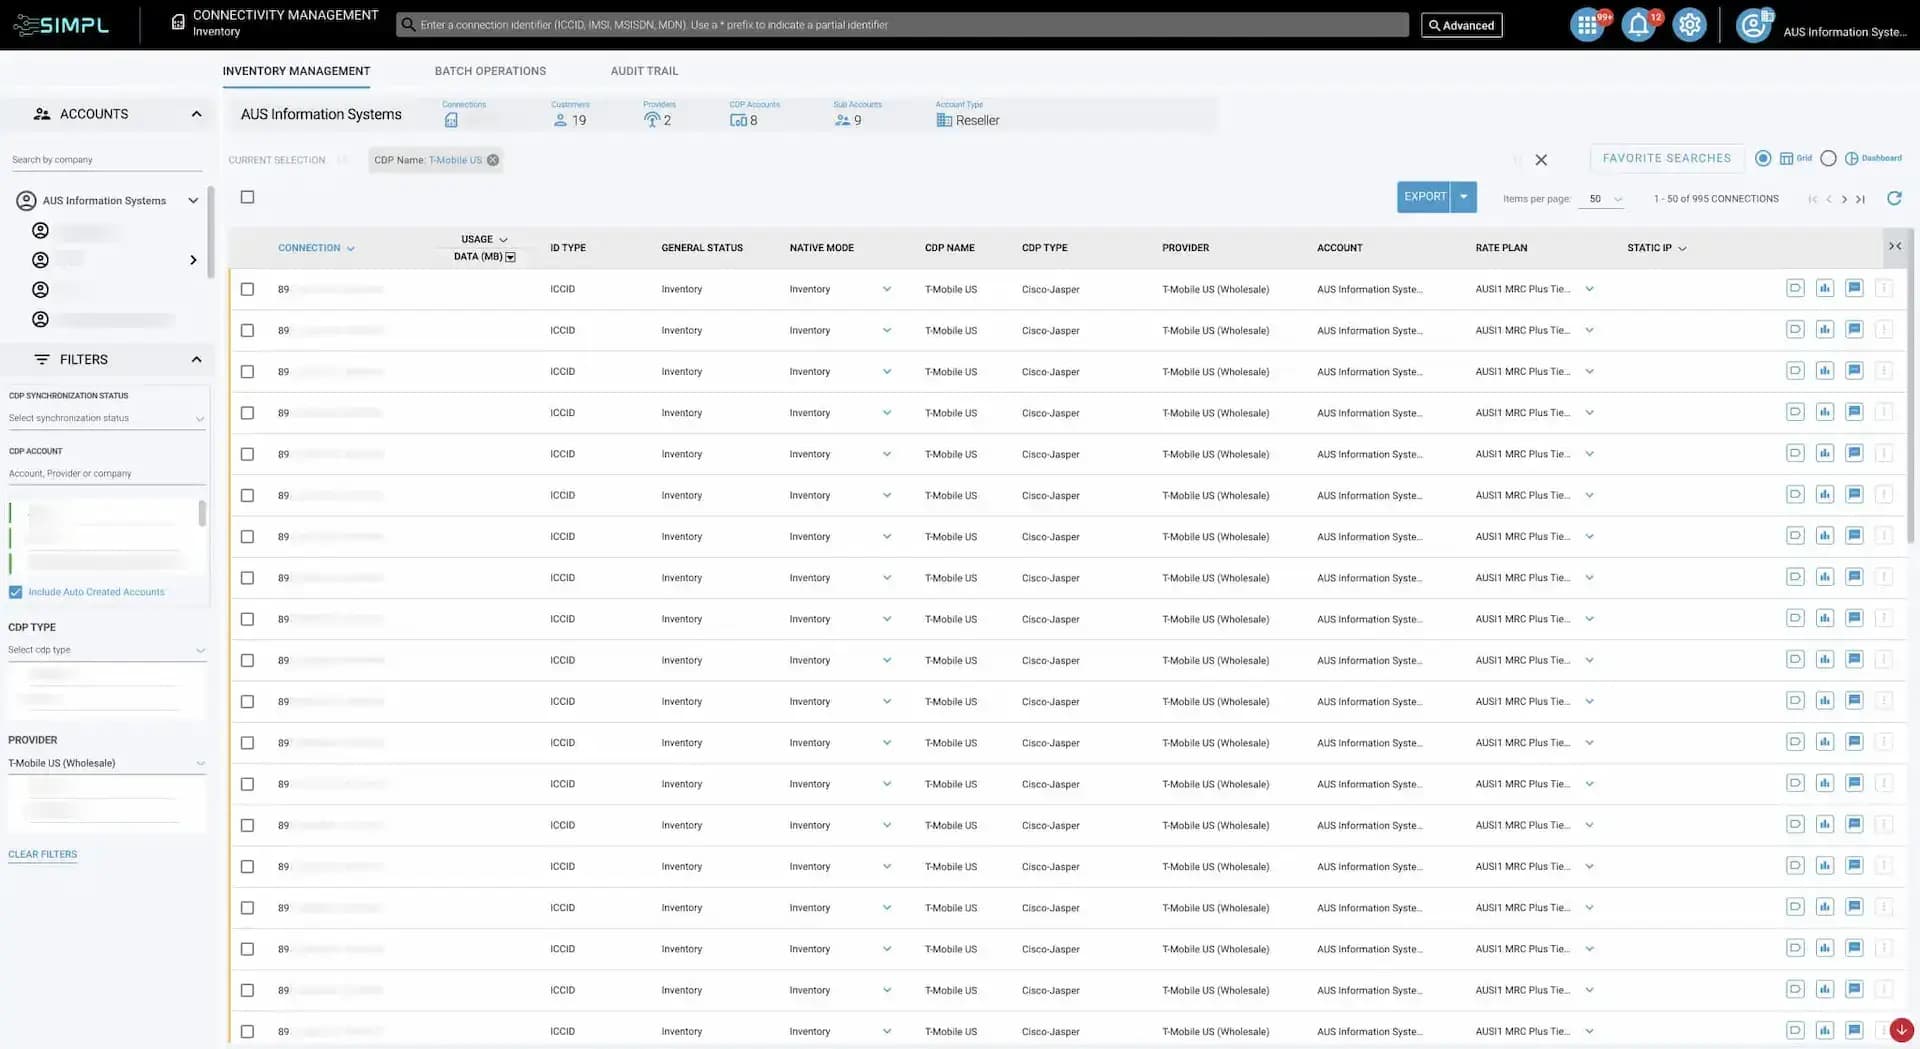Screen dimensions: 1920x1049
Task: Open the Items per page dropdown
Action: click(x=1604, y=199)
